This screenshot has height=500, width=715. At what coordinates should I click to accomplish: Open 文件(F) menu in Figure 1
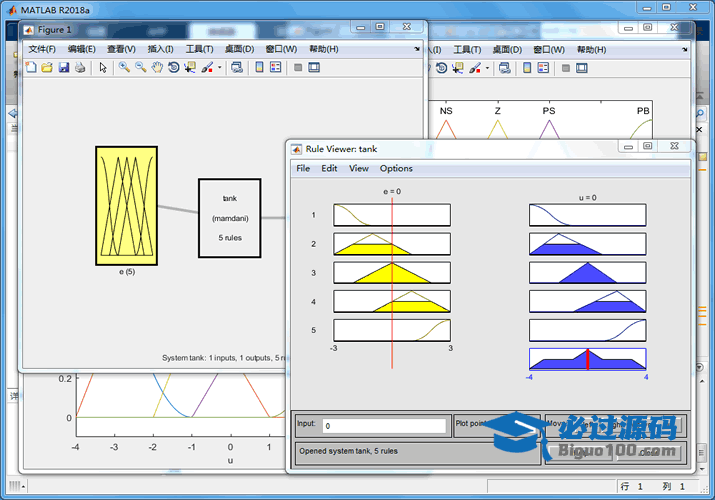[x=42, y=49]
